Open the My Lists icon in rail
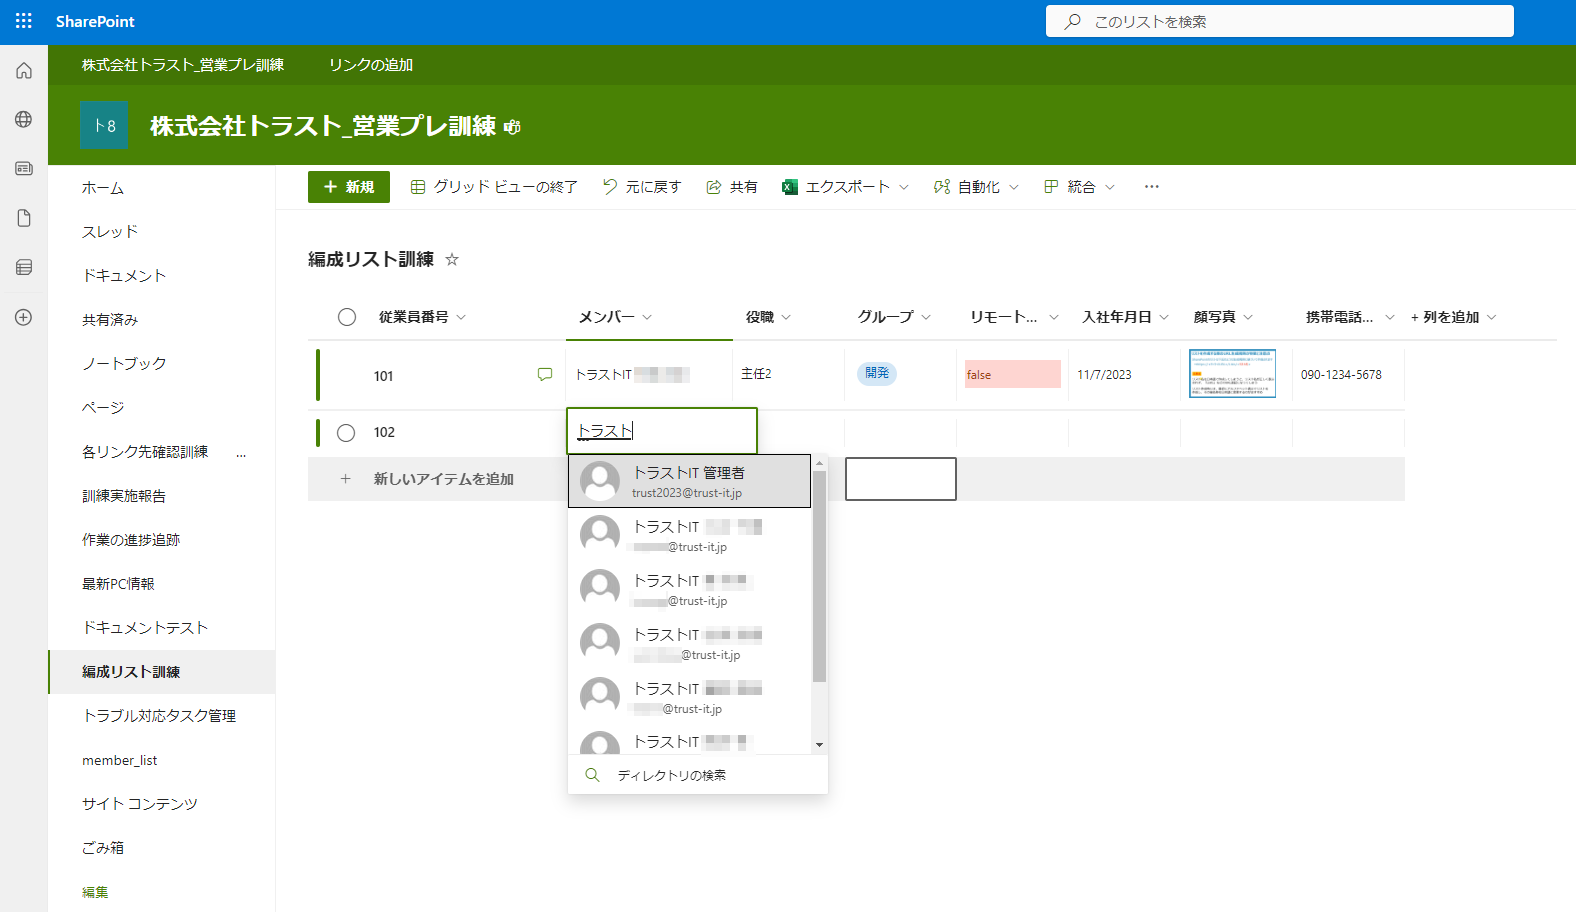Image resolution: width=1576 pixels, height=912 pixels. [x=24, y=268]
